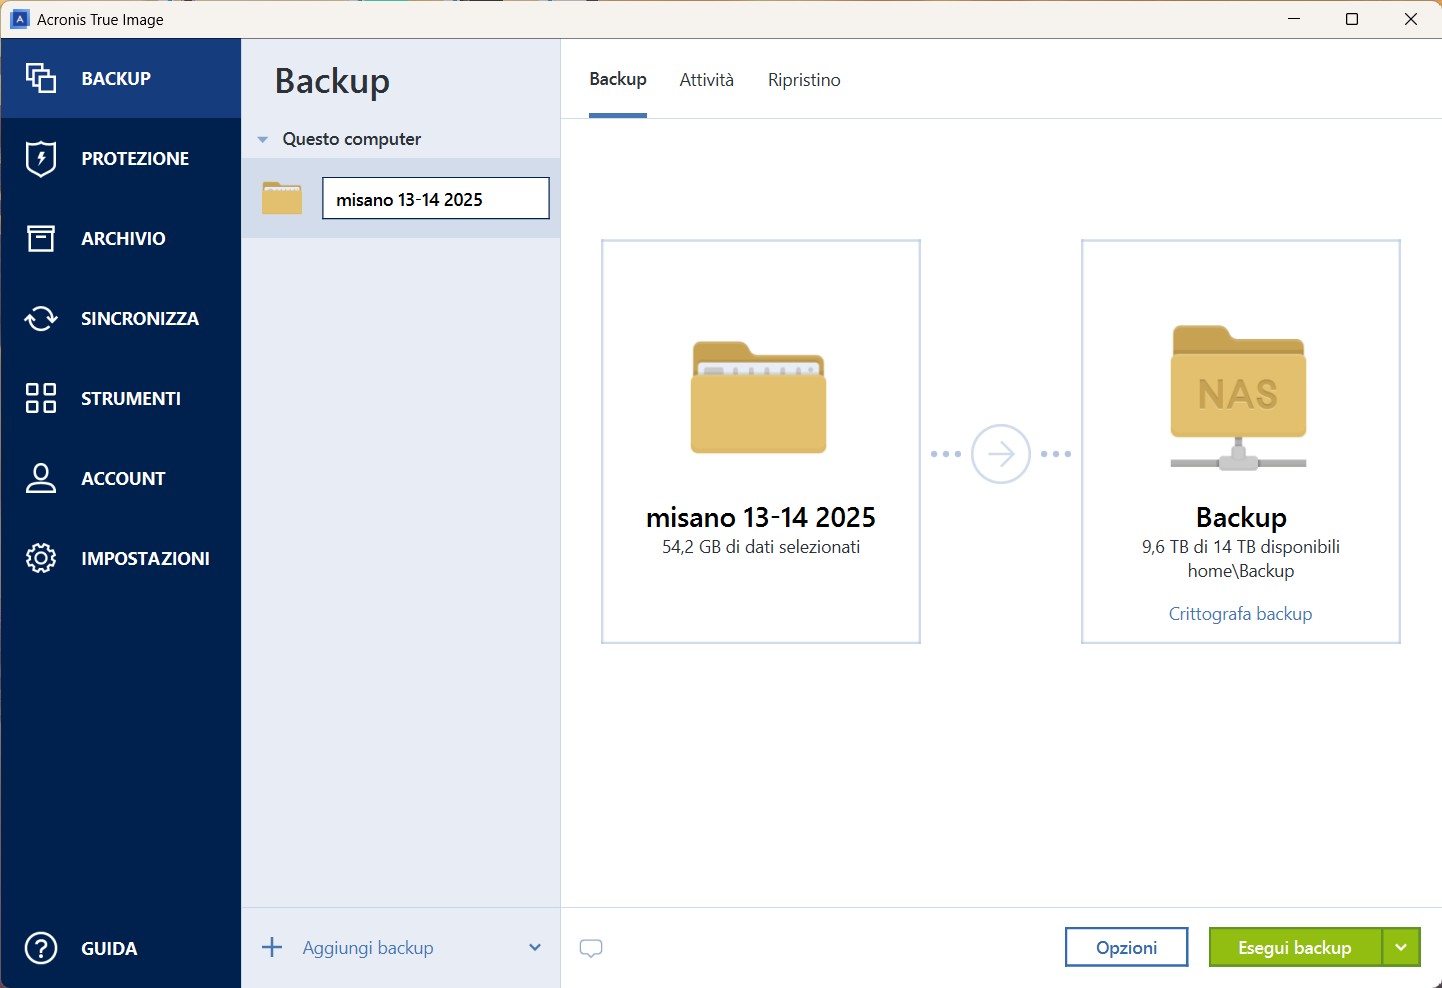Open the Strumenti tools section
Viewport: 1442px width, 988px height.
click(130, 399)
